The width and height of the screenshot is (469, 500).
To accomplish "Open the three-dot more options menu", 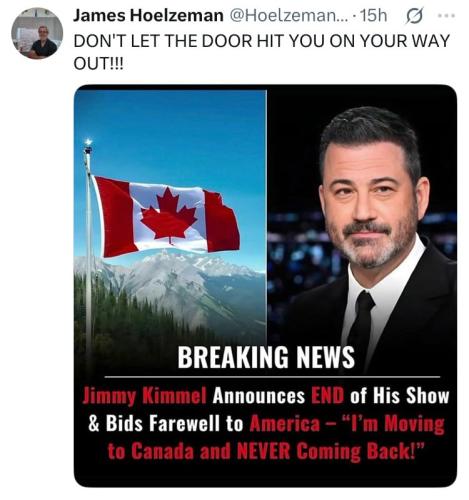I will pyautogui.click(x=447, y=15).
